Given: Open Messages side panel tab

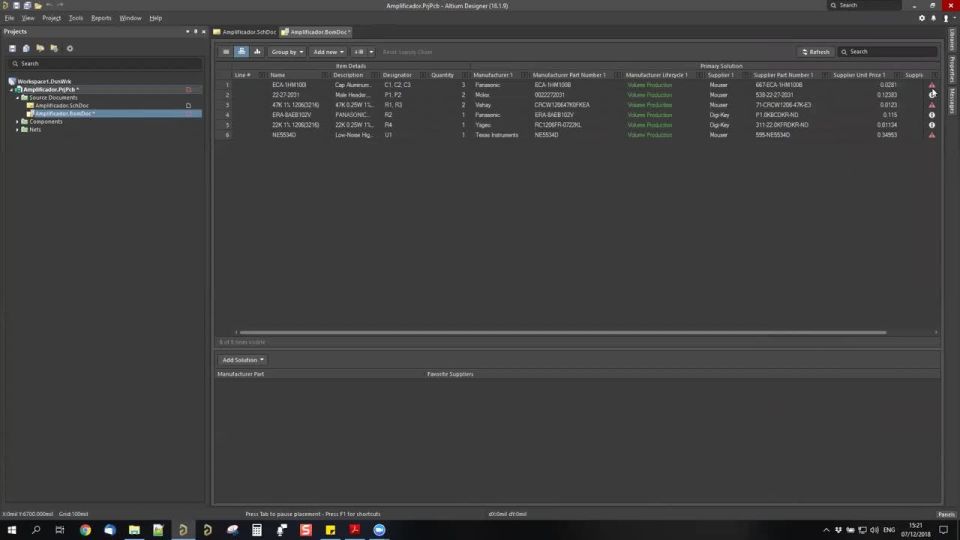Looking at the screenshot, I should pyautogui.click(x=952, y=100).
